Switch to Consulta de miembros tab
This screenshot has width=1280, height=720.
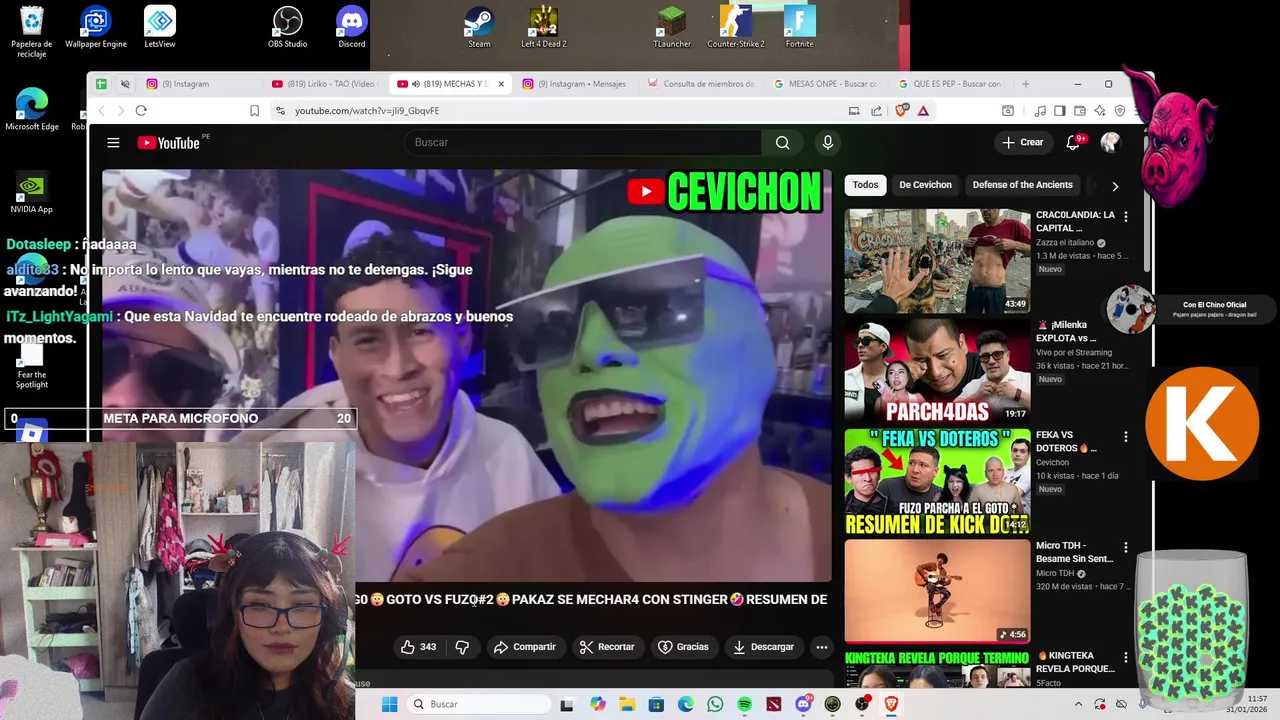(x=700, y=84)
